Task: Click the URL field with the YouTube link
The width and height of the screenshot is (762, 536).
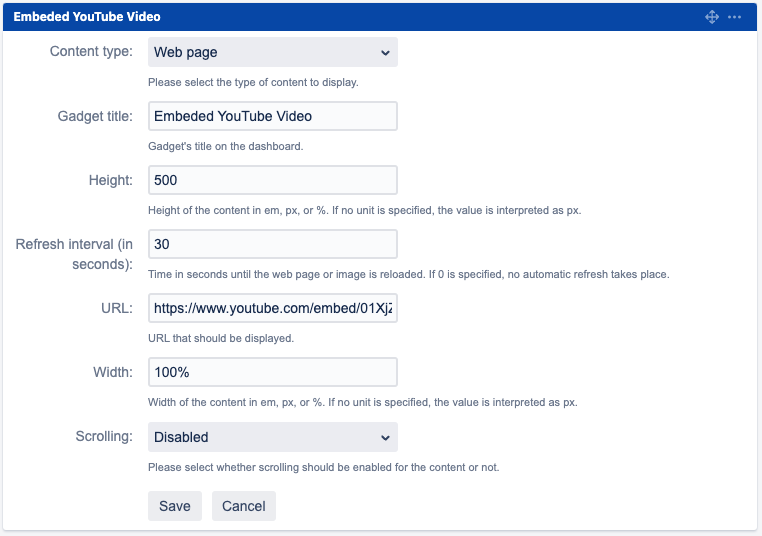Action: coord(272,308)
